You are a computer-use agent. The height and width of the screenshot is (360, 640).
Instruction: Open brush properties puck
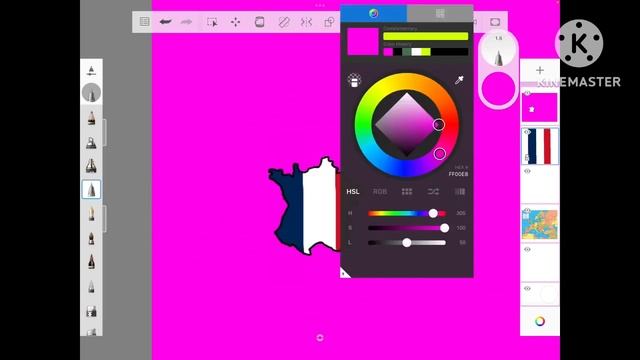click(498, 50)
